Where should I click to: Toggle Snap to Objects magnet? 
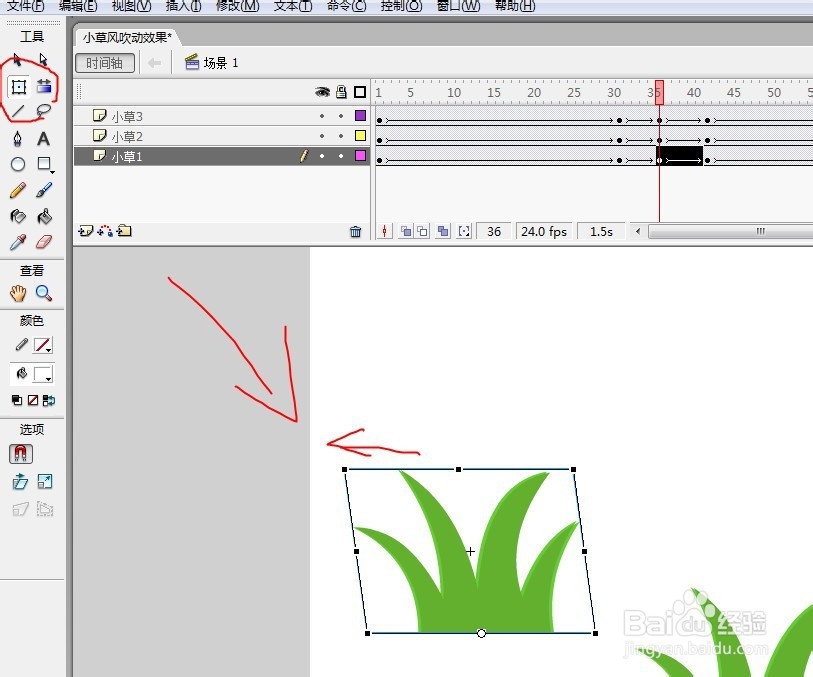point(21,454)
